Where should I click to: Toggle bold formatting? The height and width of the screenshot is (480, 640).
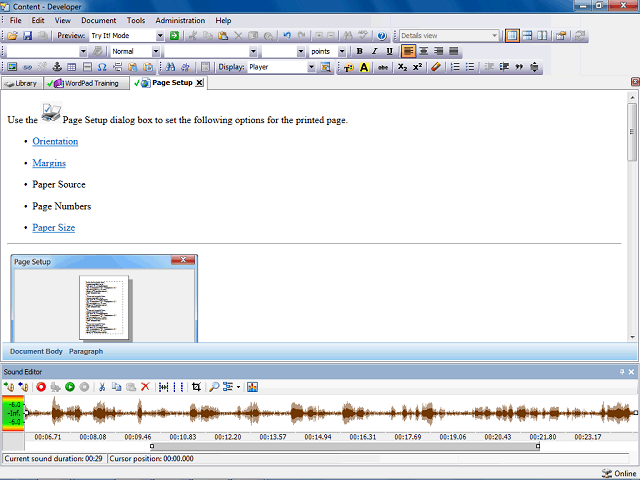point(360,51)
